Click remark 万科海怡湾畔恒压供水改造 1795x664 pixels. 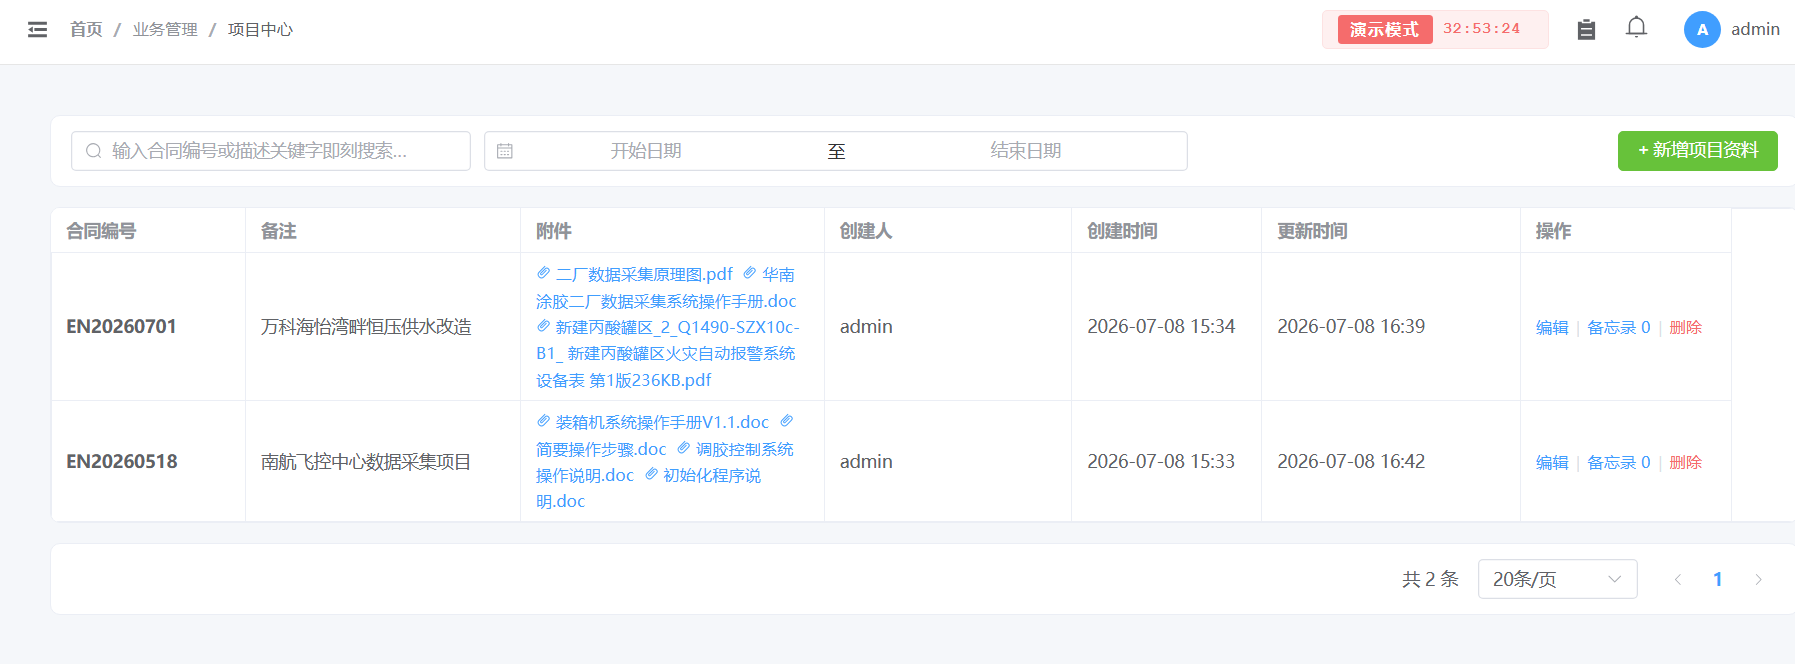(366, 327)
